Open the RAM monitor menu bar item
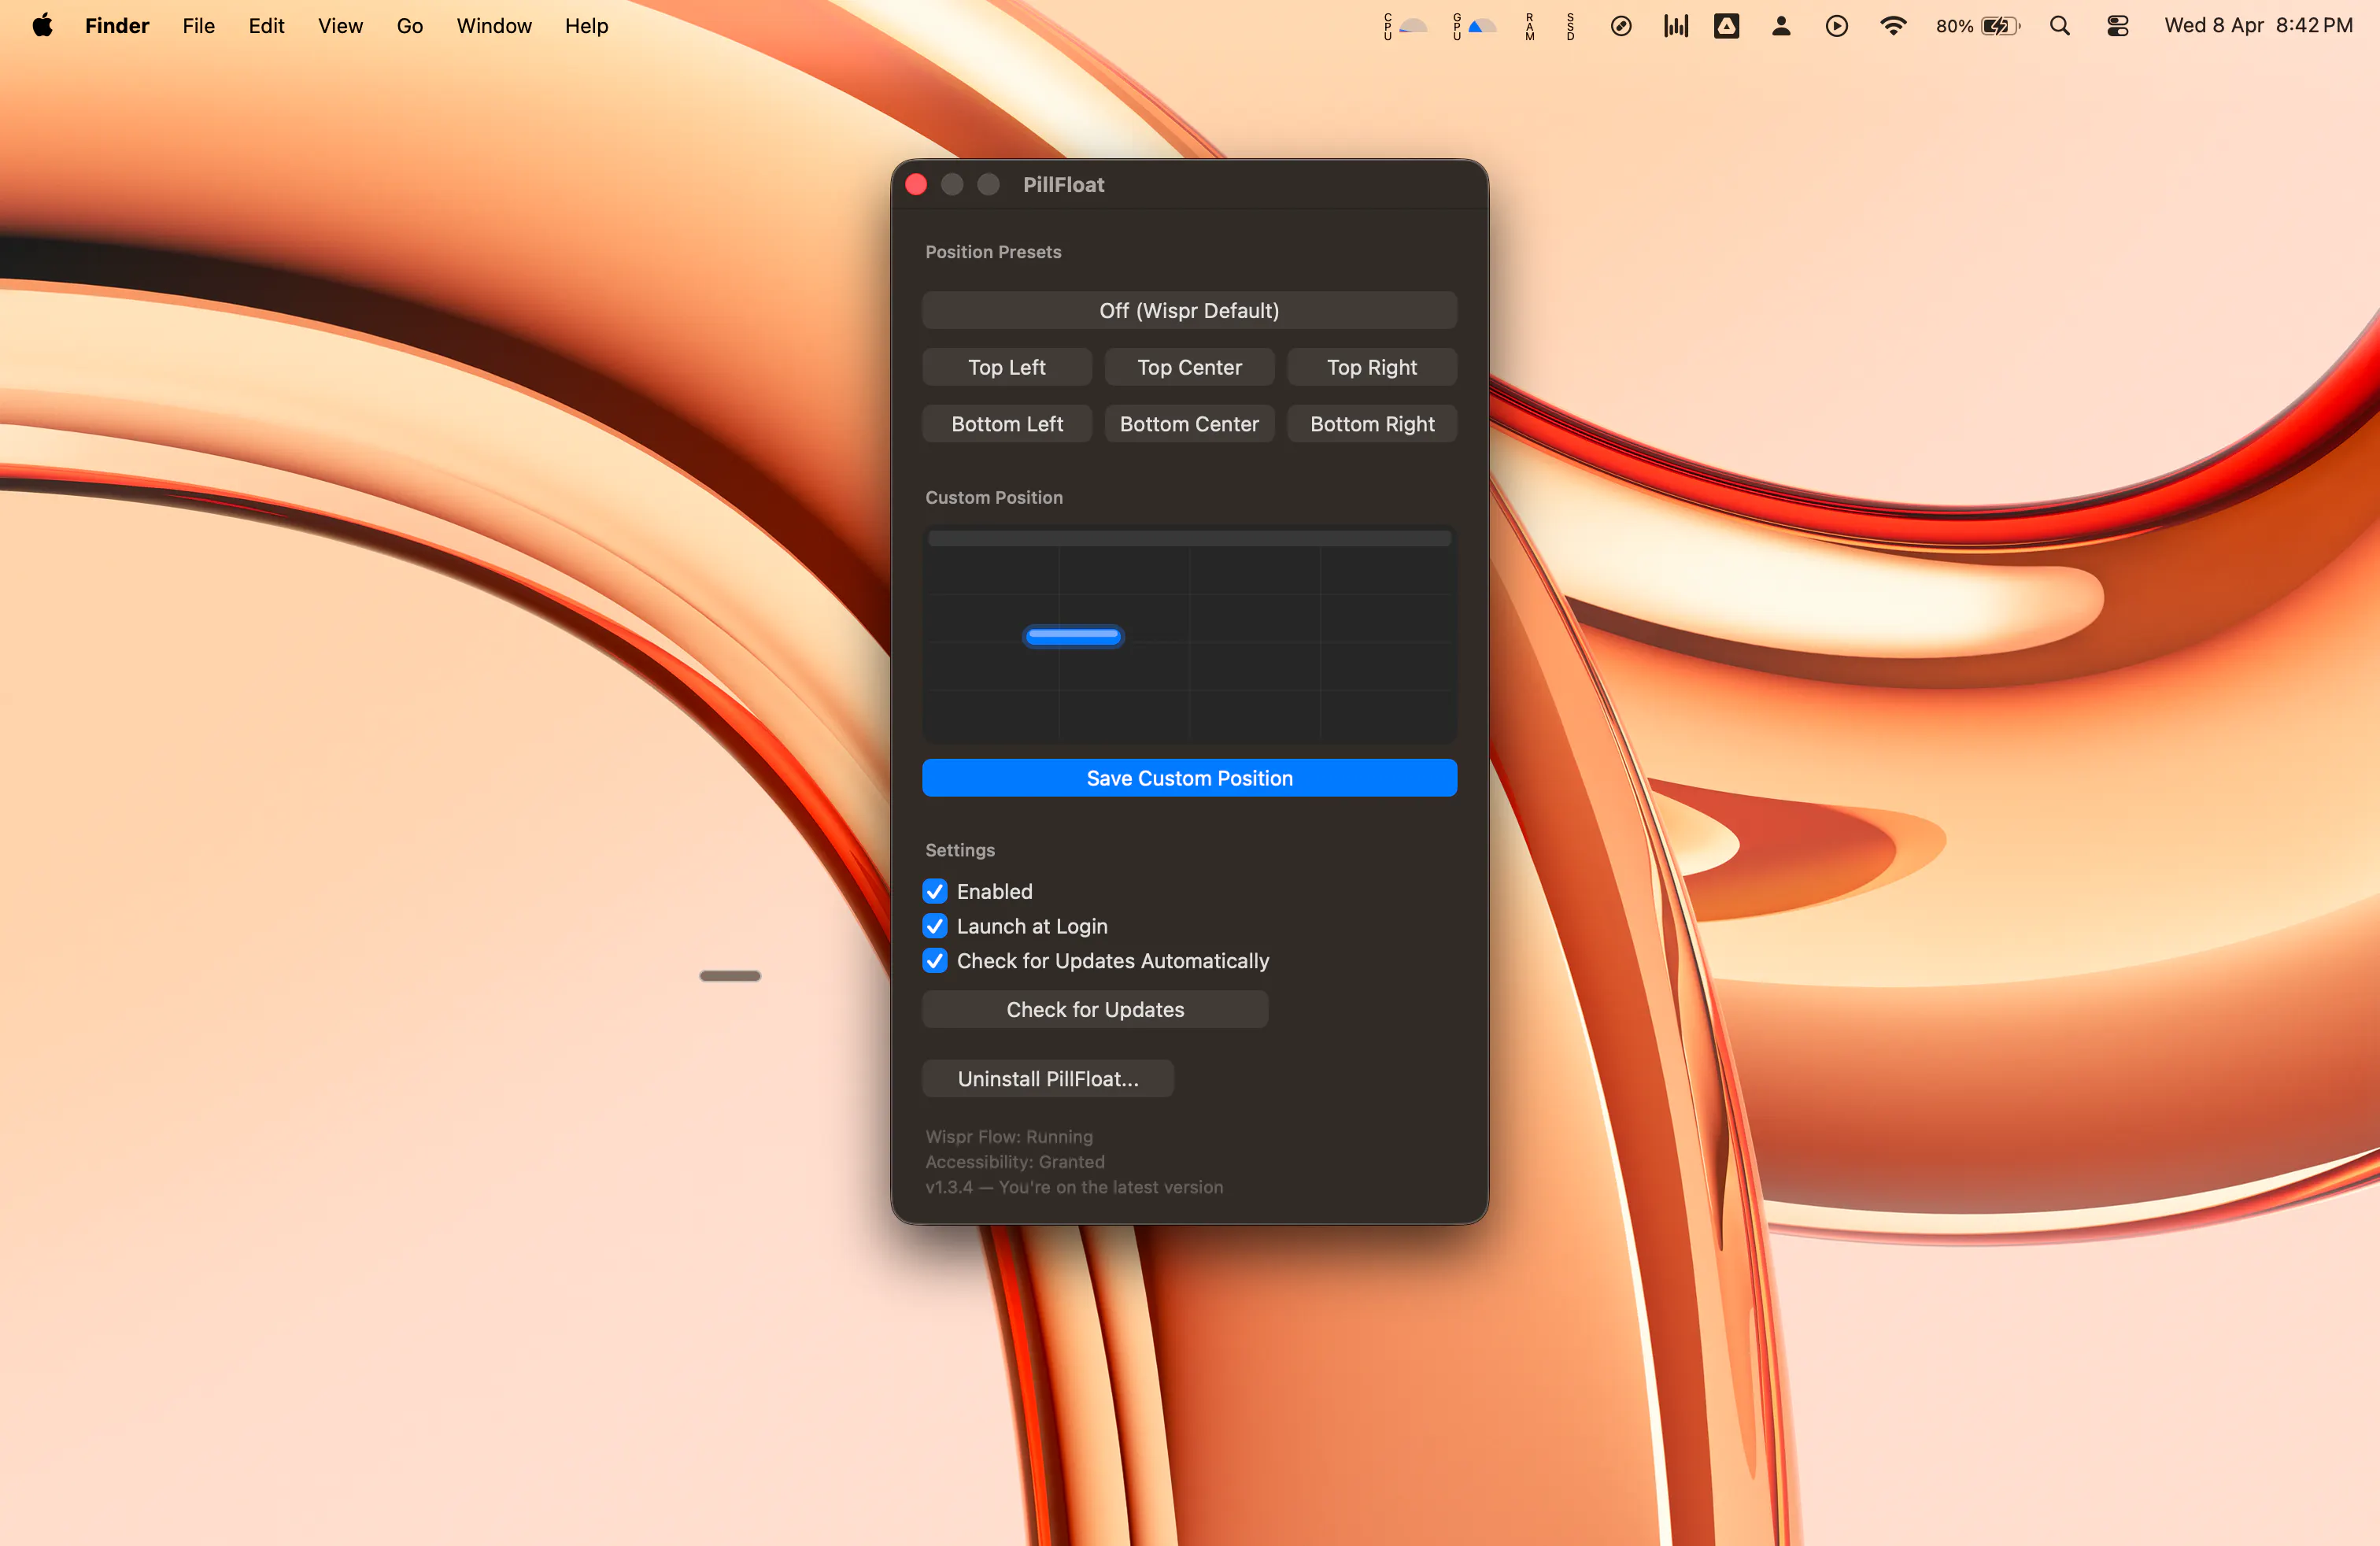The height and width of the screenshot is (1546, 2380). [x=1530, y=26]
